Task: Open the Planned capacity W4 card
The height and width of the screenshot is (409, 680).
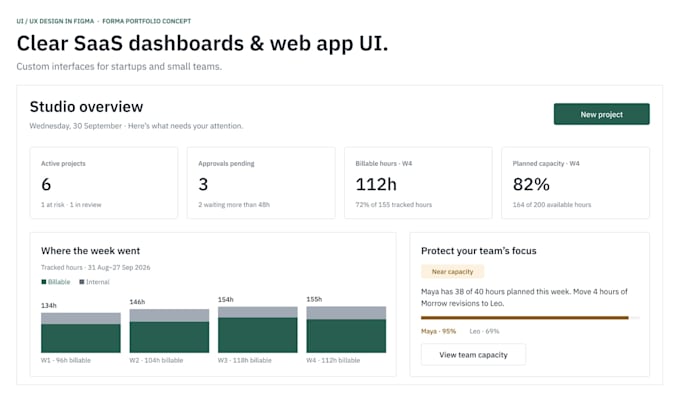Action: tap(575, 183)
